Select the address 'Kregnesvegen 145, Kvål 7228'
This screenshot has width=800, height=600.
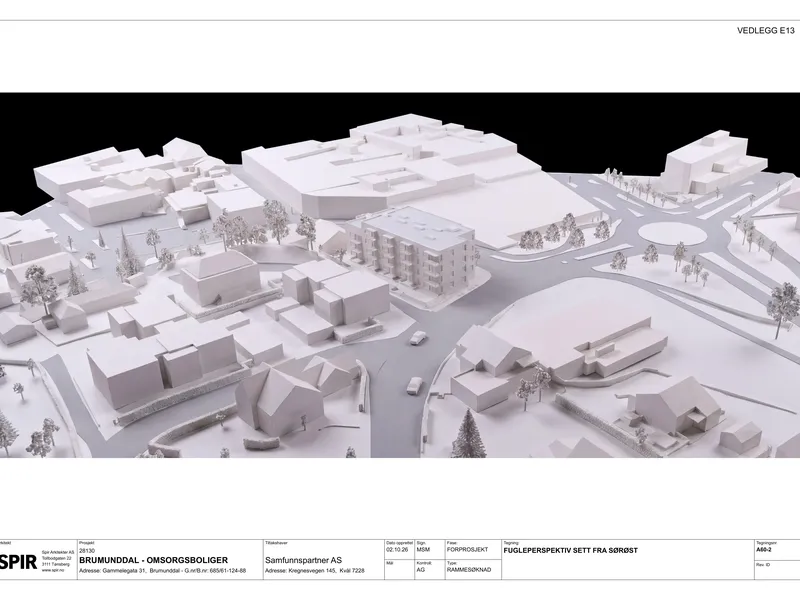[327, 571]
